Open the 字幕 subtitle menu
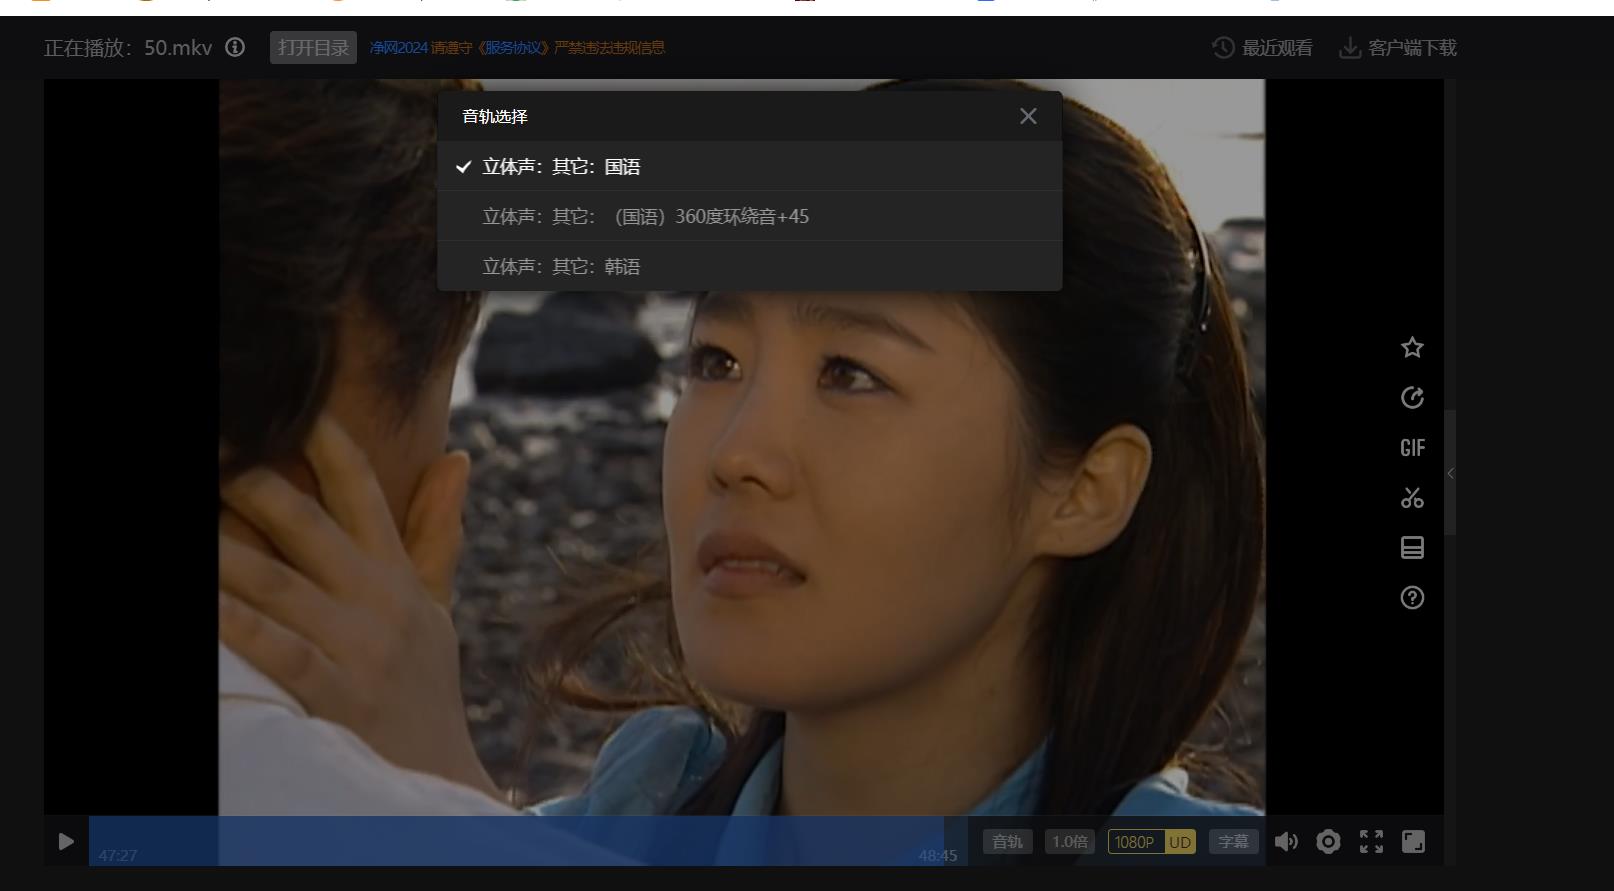This screenshot has height=891, width=1614. (x=1233, y=842)
